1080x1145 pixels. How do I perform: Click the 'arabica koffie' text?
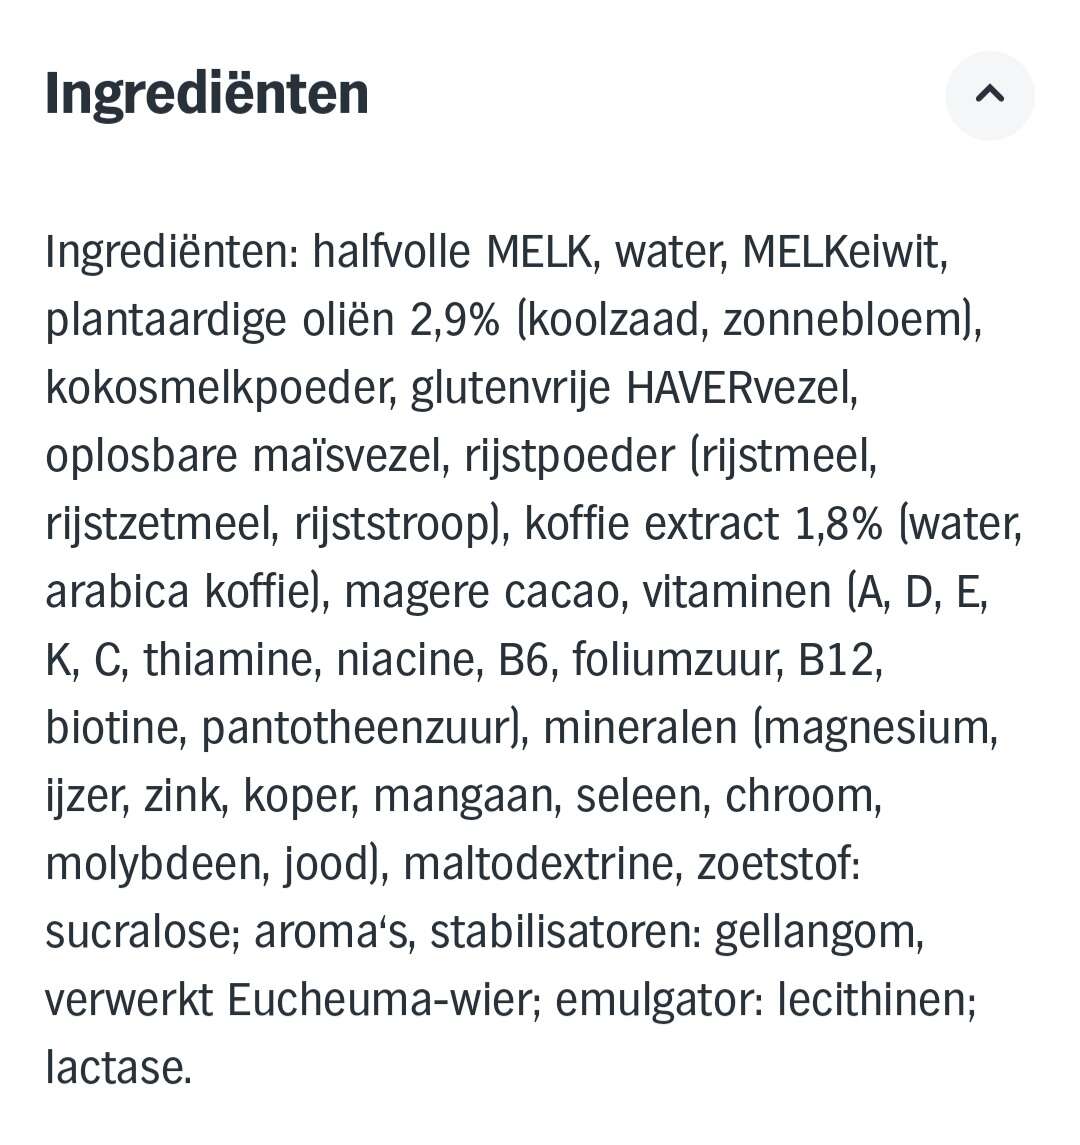point(180,592)
